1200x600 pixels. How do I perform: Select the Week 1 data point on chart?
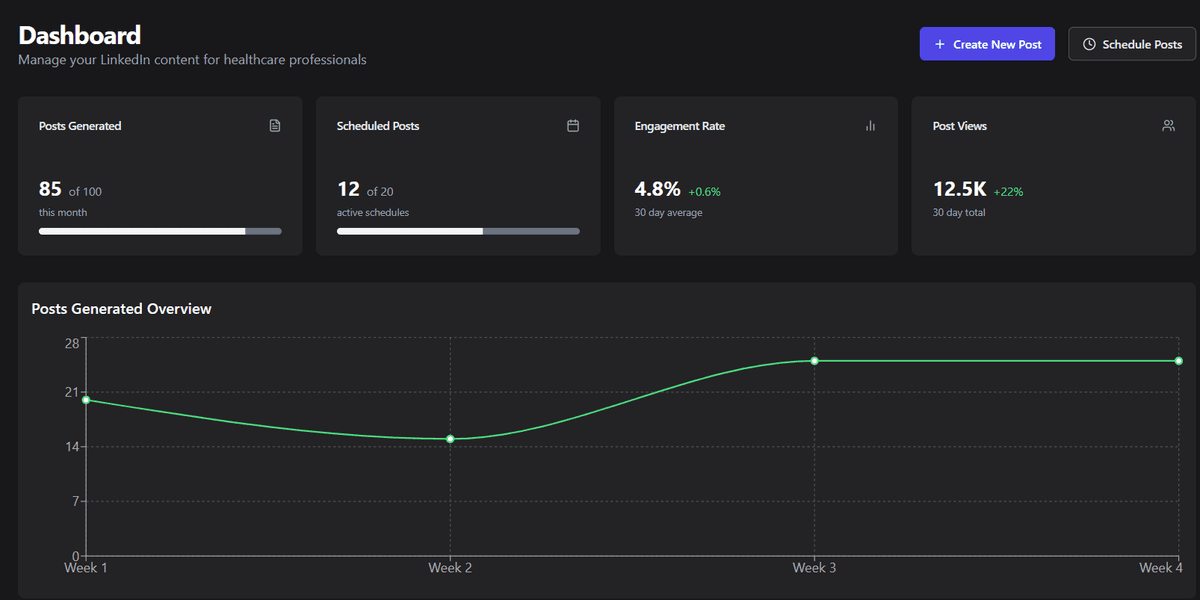point(86,400)
